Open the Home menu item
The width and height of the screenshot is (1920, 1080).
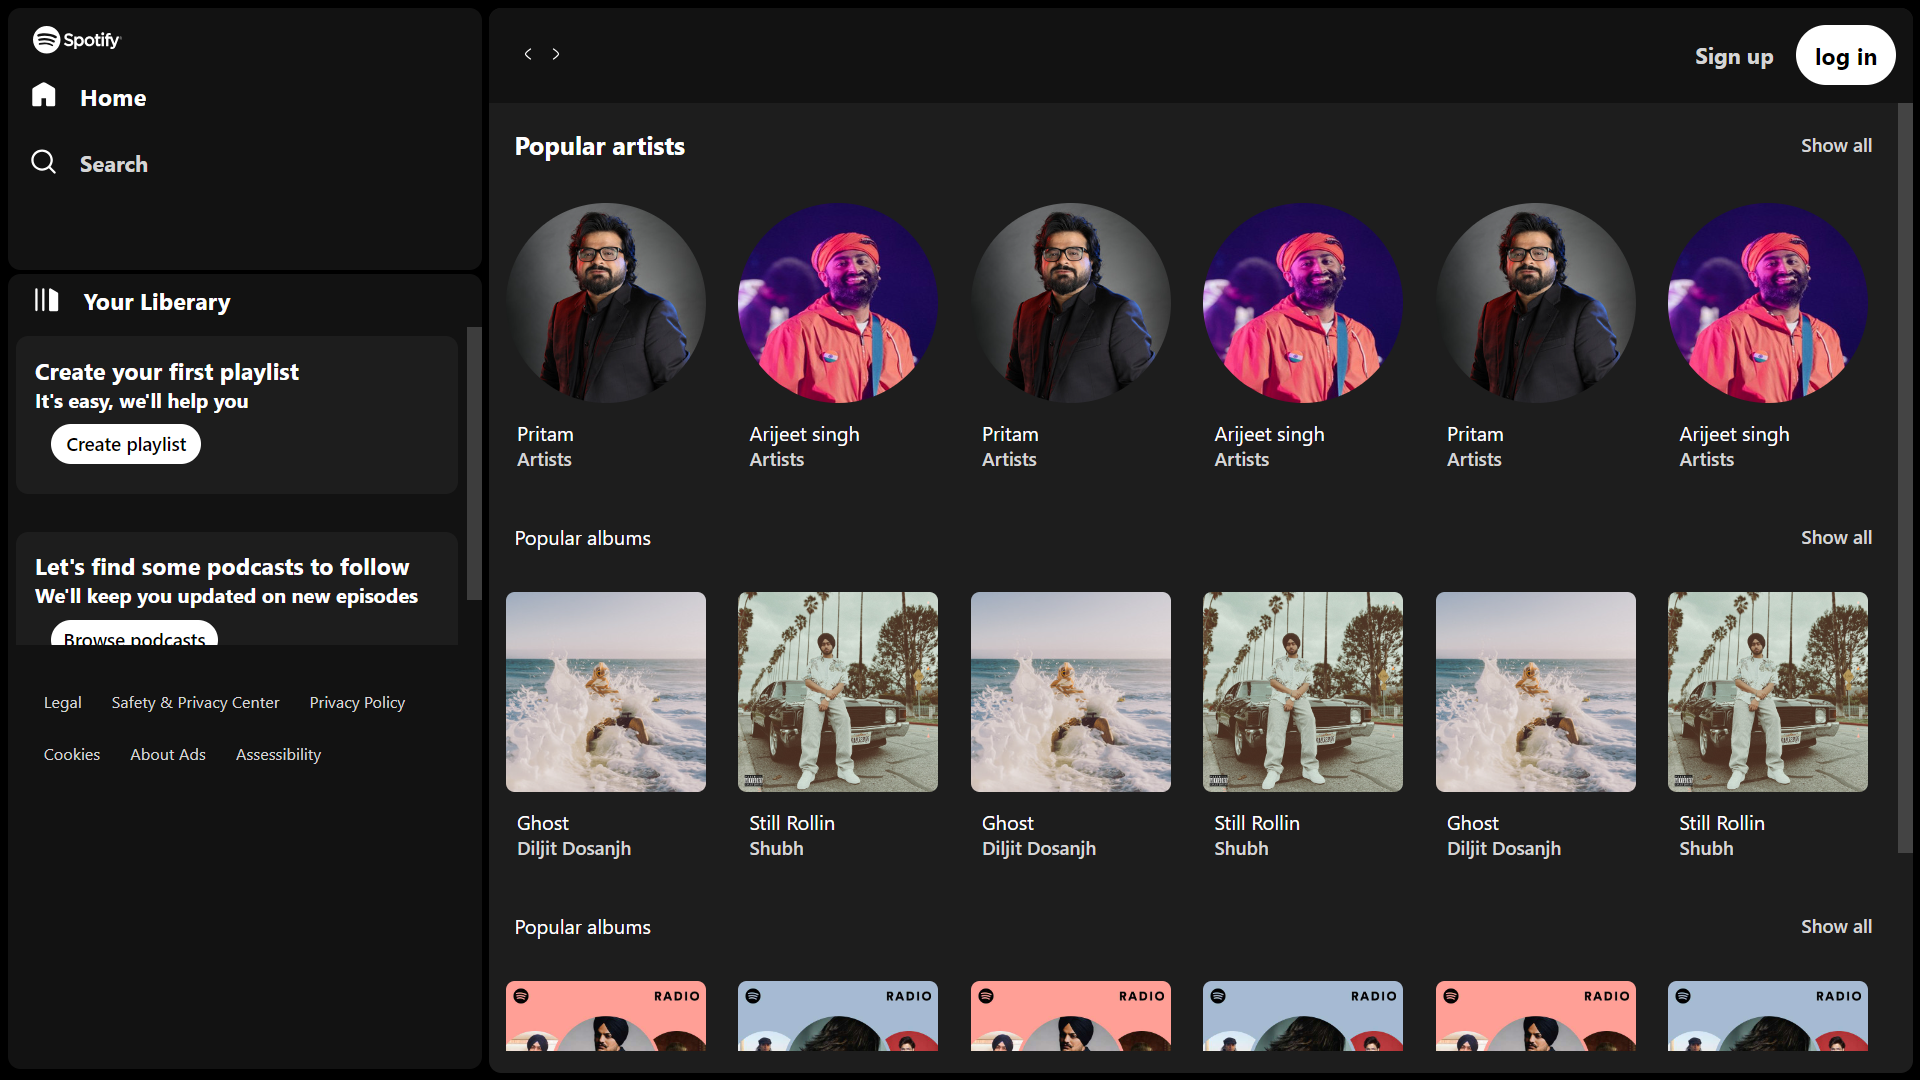113,98
